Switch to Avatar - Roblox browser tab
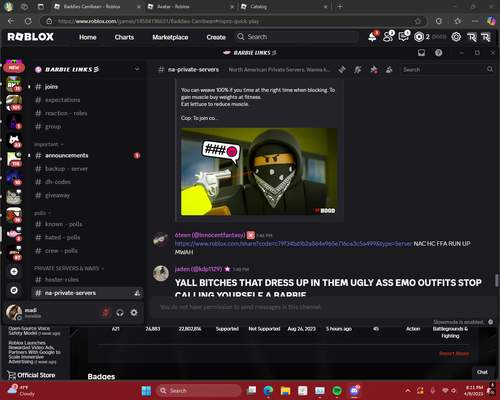This screenshot has height=400, width=500. (191, 7)
